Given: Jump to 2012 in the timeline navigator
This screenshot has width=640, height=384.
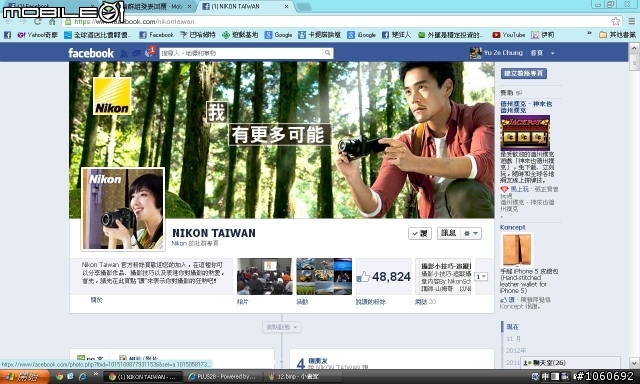Looking at the screenshot, I should (x=516, y=351).
